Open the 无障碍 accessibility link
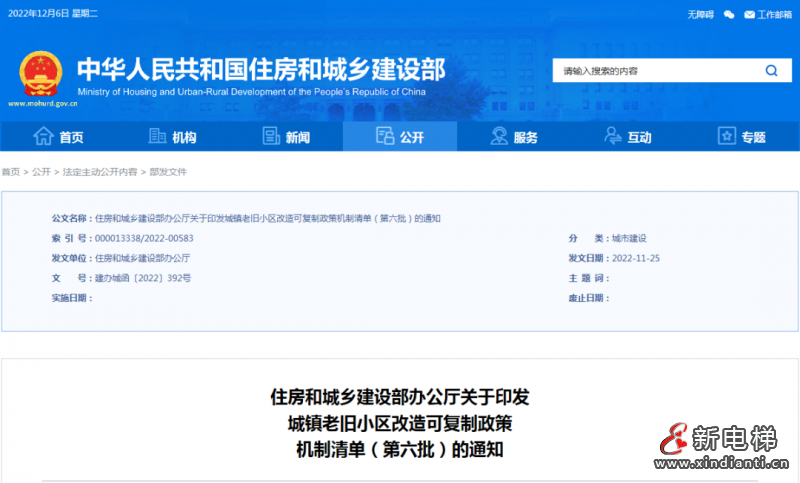This screenshot has height=483, width=800. point(700,15)
